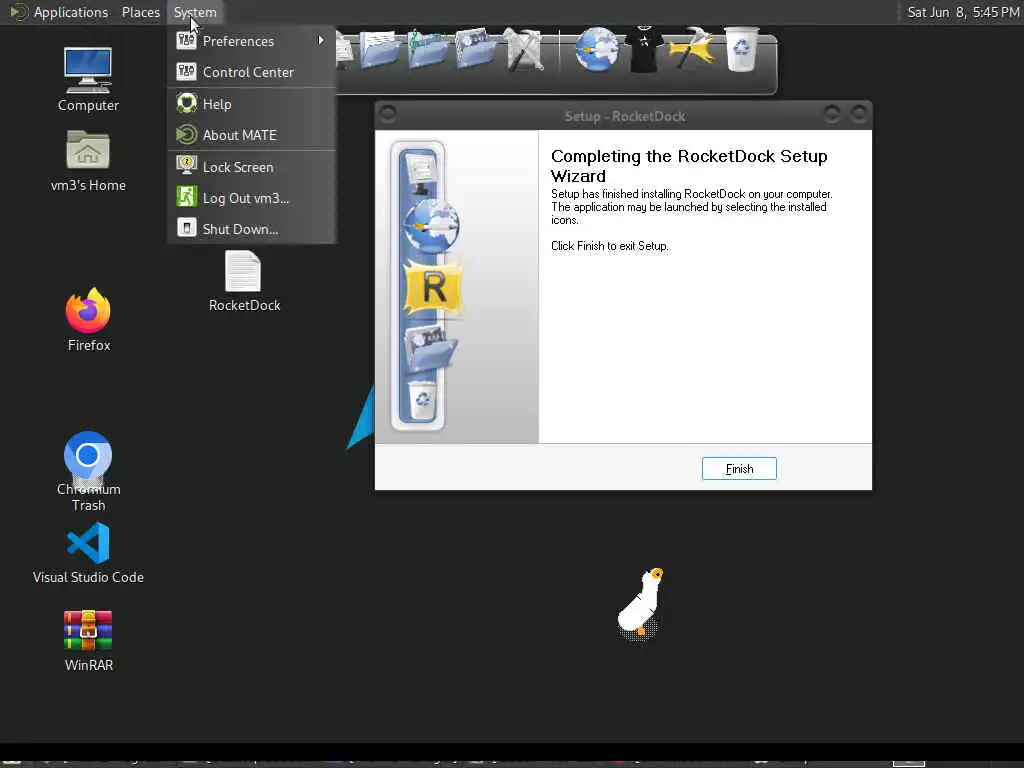Image resolution: width=1024 pixels, height=768 pixels.
Task: Launch Firefox from the desktop
Action: [x=88, y=320]
